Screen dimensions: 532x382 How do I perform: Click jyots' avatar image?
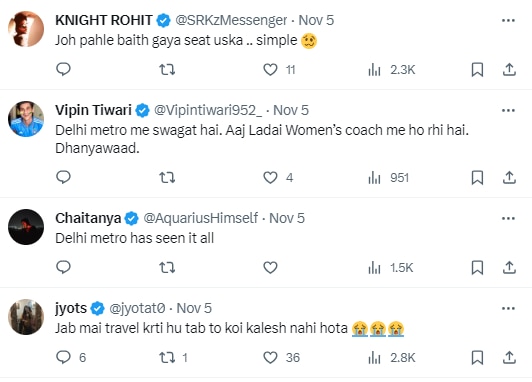tap(26, 317)
